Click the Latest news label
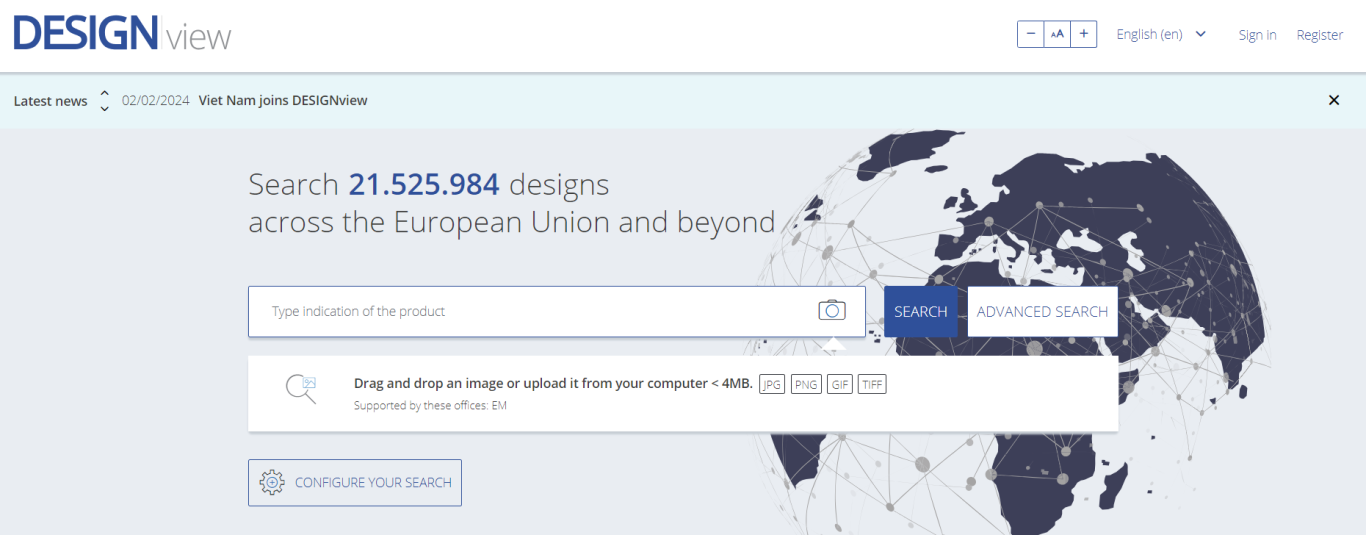This screenshot has width=1366, height=535. point(50,101)
